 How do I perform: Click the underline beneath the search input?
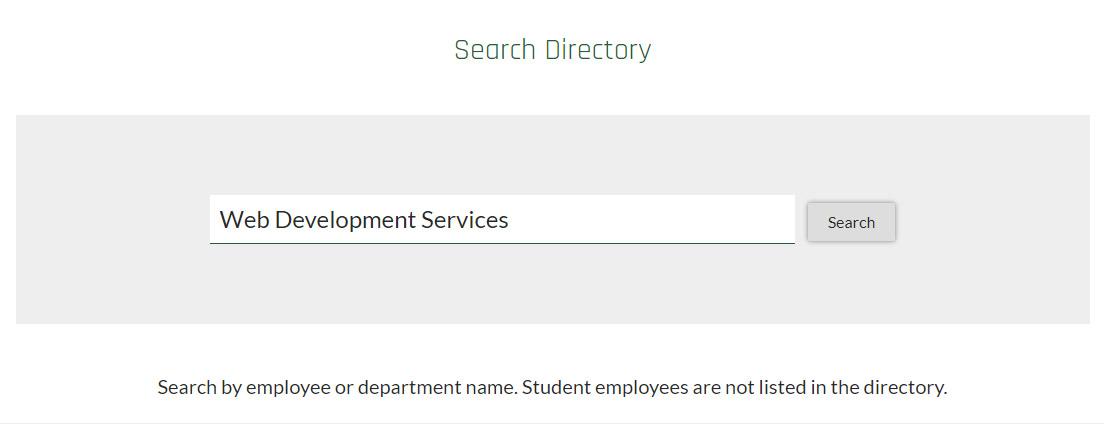[502, 243]
